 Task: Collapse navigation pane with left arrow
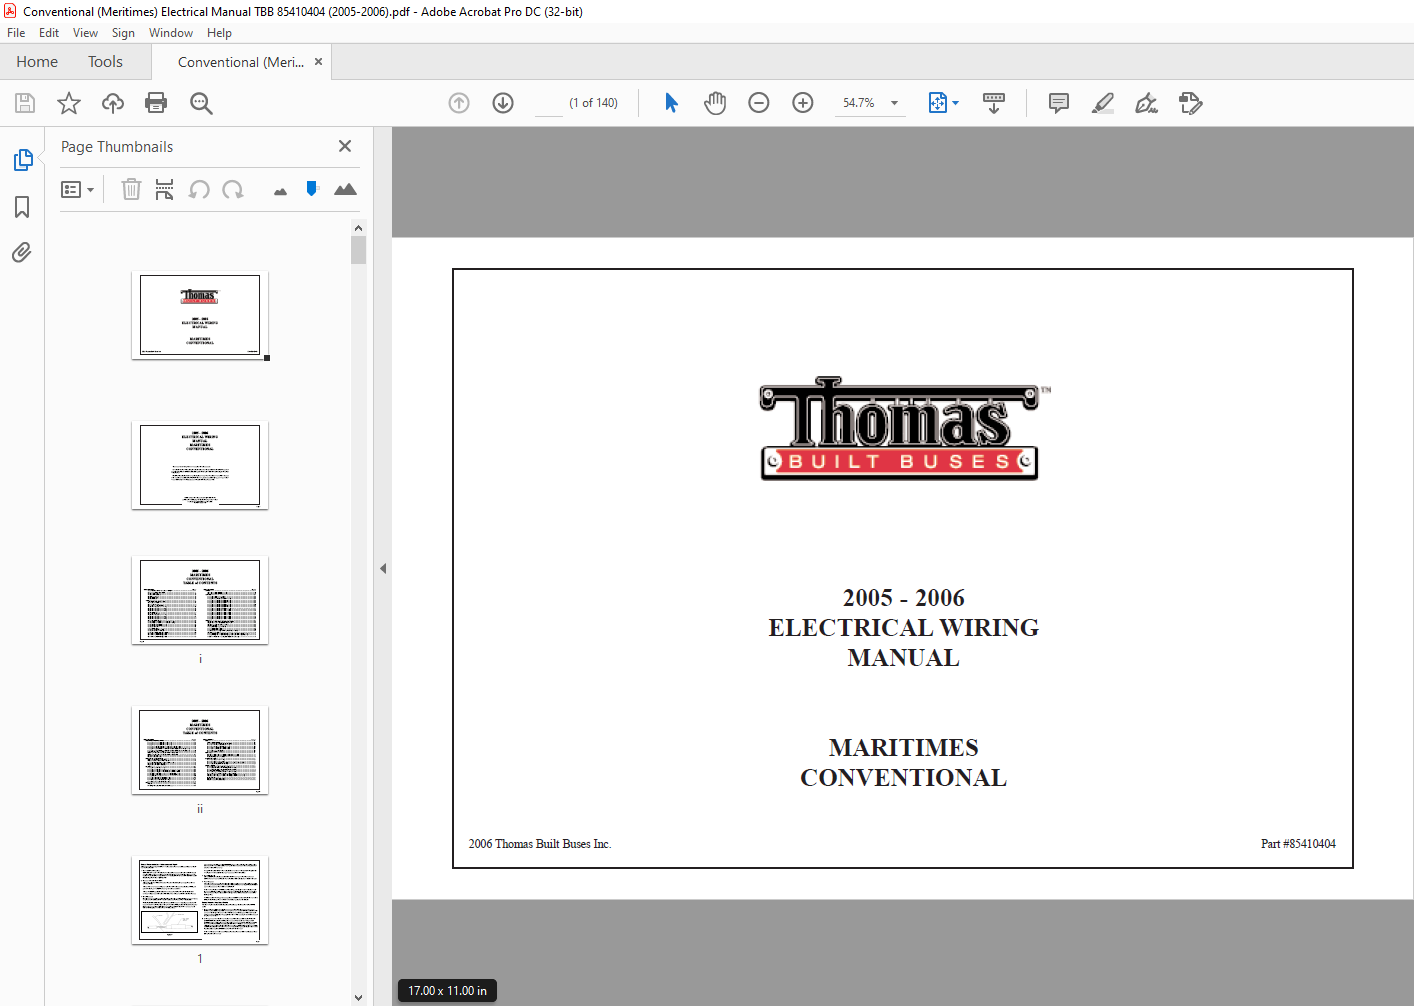(x=383, y=568)
